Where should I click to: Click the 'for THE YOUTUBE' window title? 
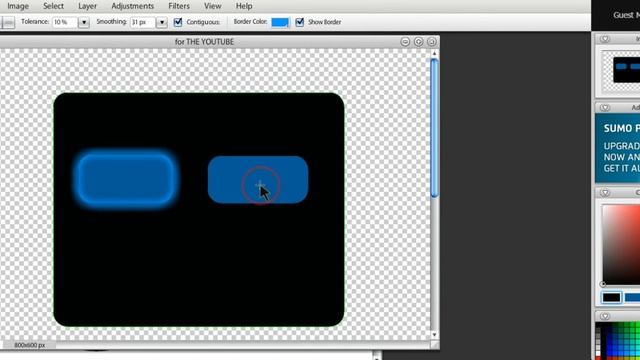pyautogui.click(x=204, y=42)
